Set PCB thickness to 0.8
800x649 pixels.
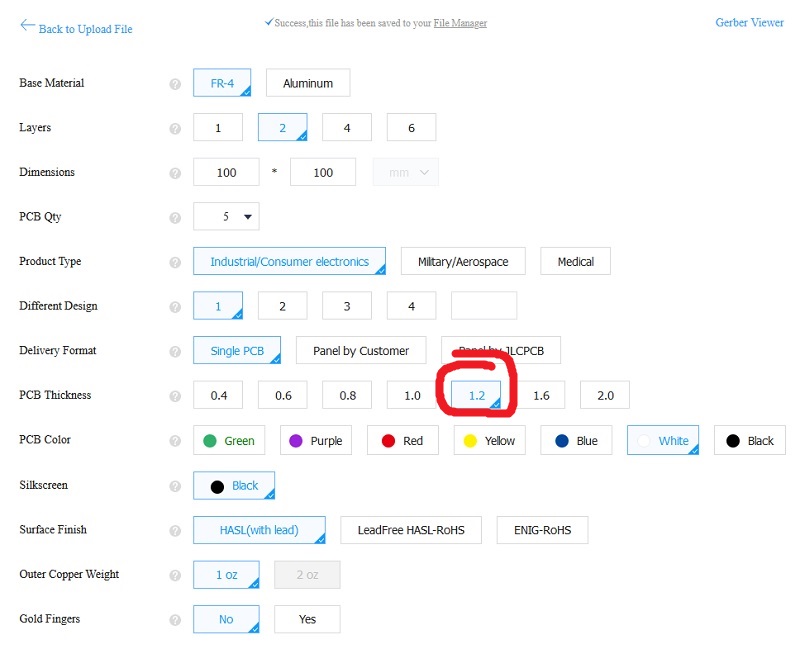pyautogui.click(x=347, y=395)
